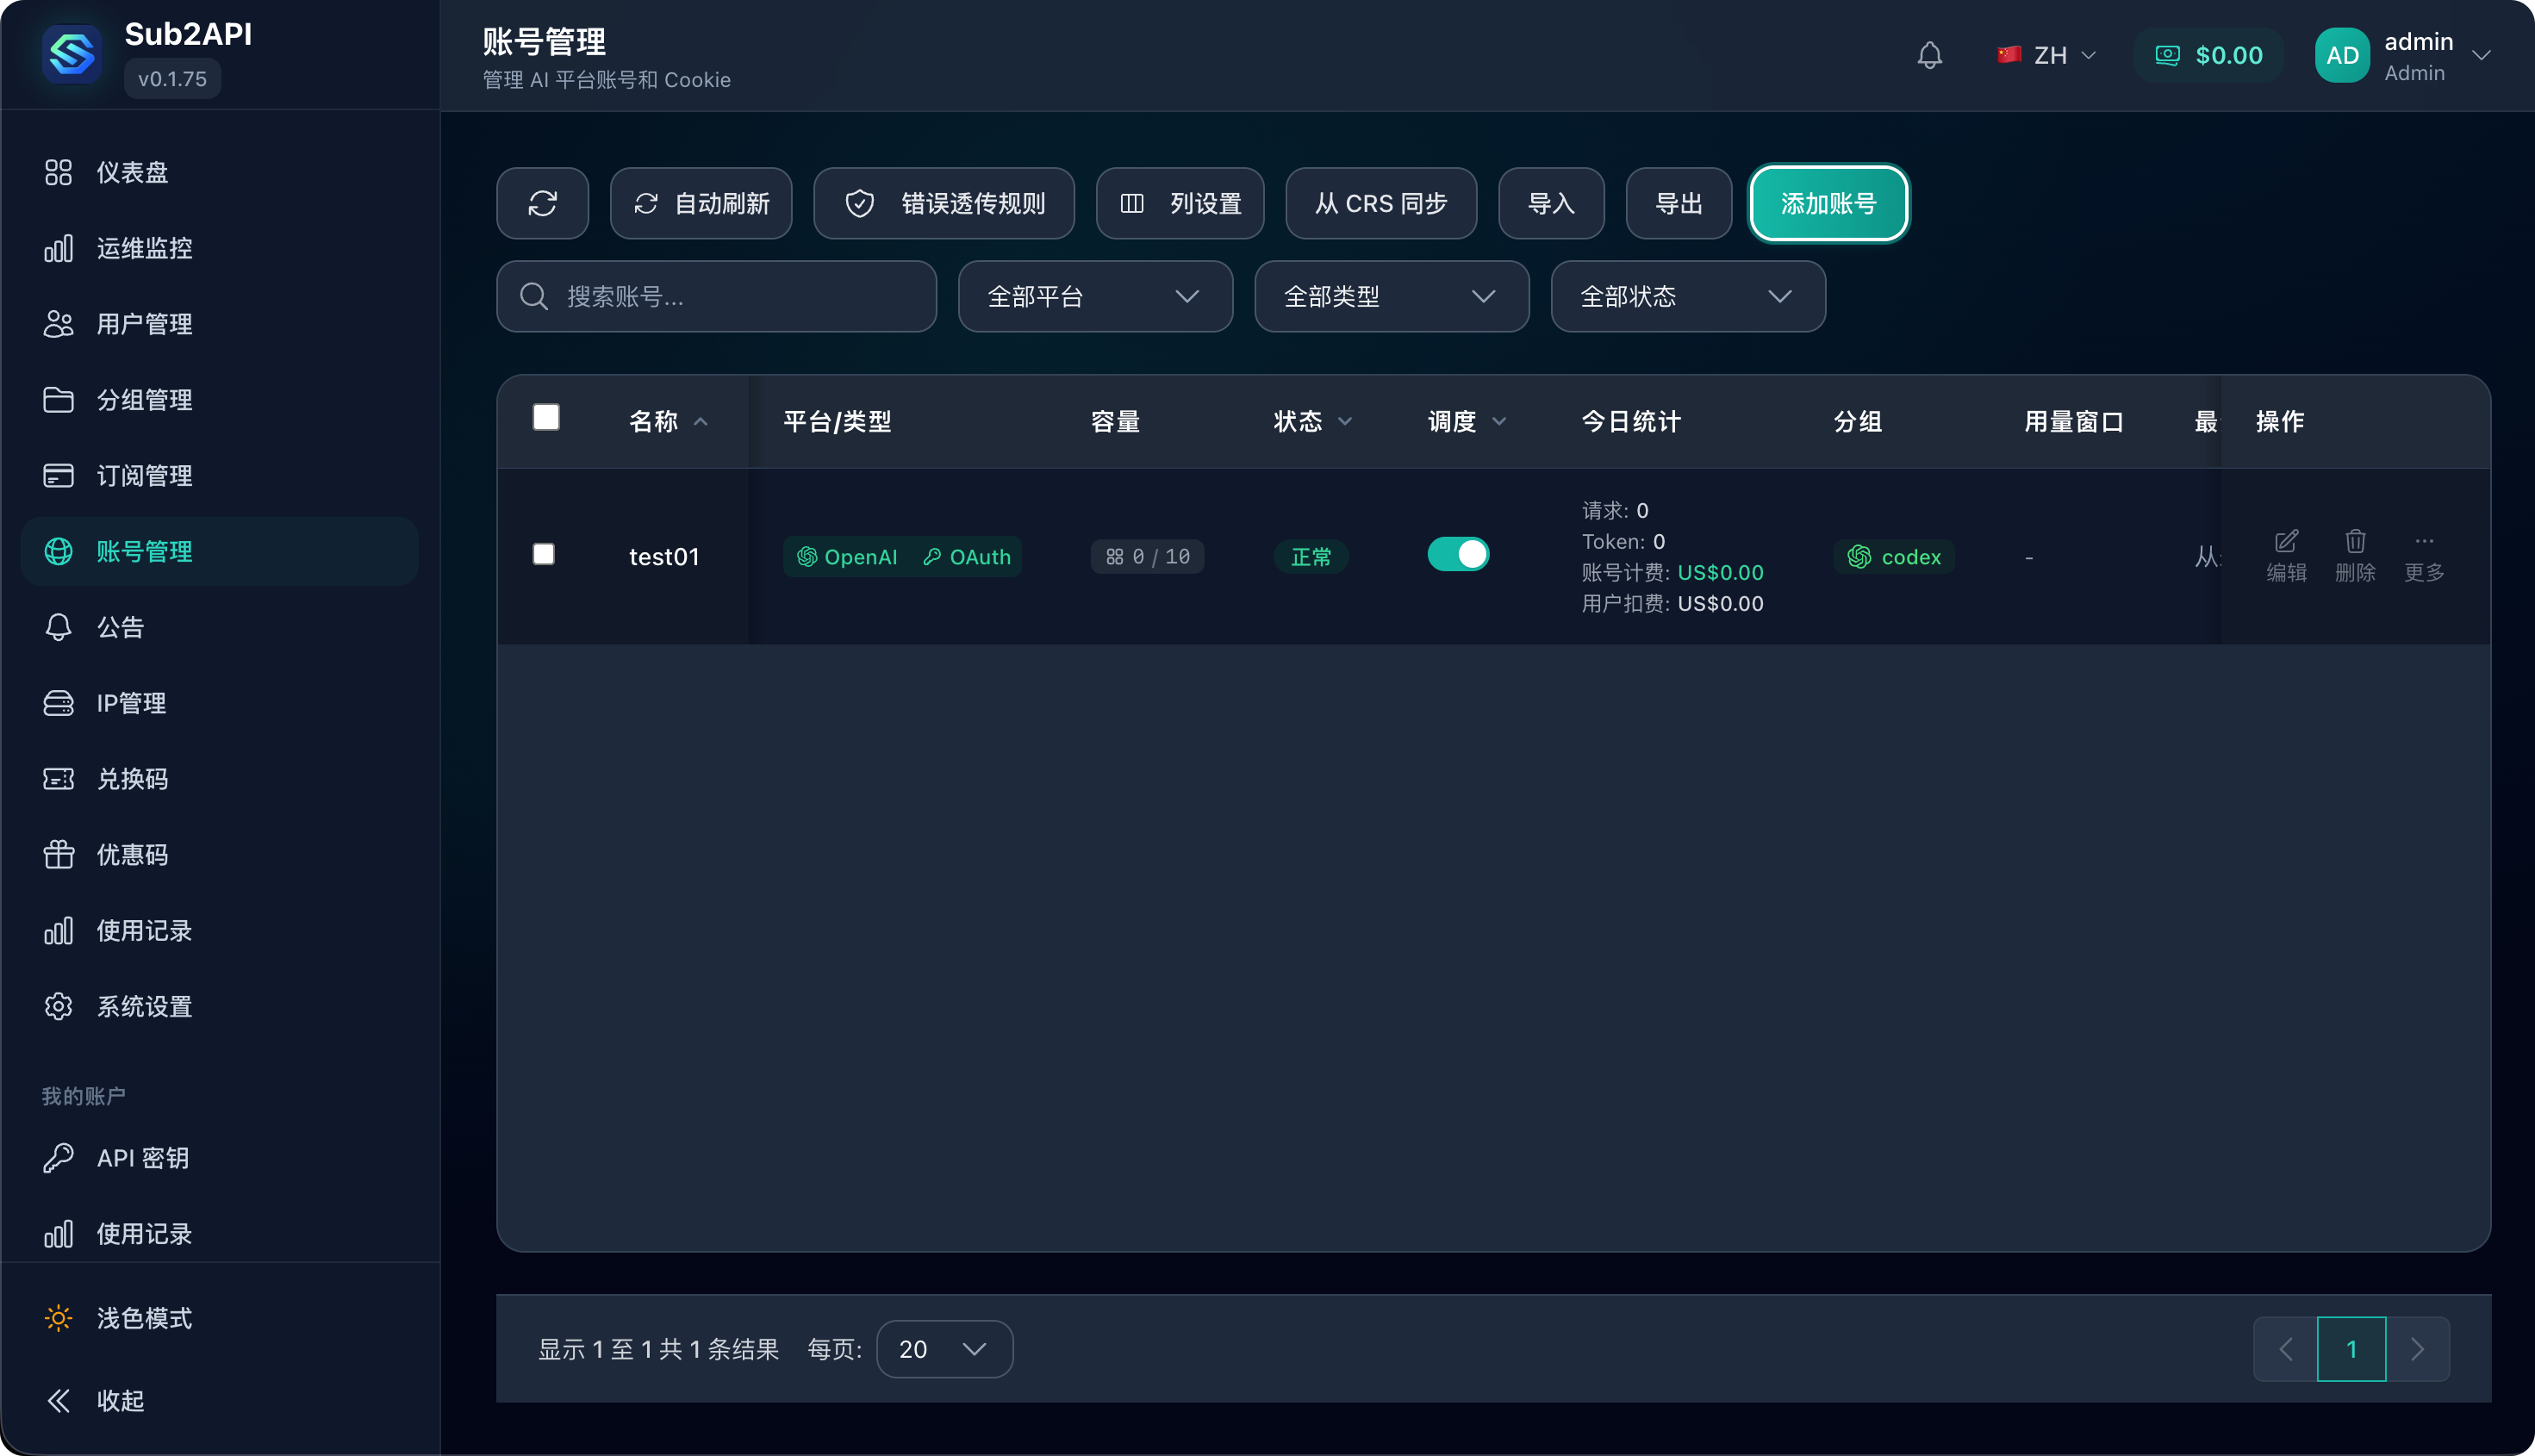Viewport: 2535px width, 1456px height.
Task: Switch to 浅色模式 light theme
Action: coord(144,1318)
